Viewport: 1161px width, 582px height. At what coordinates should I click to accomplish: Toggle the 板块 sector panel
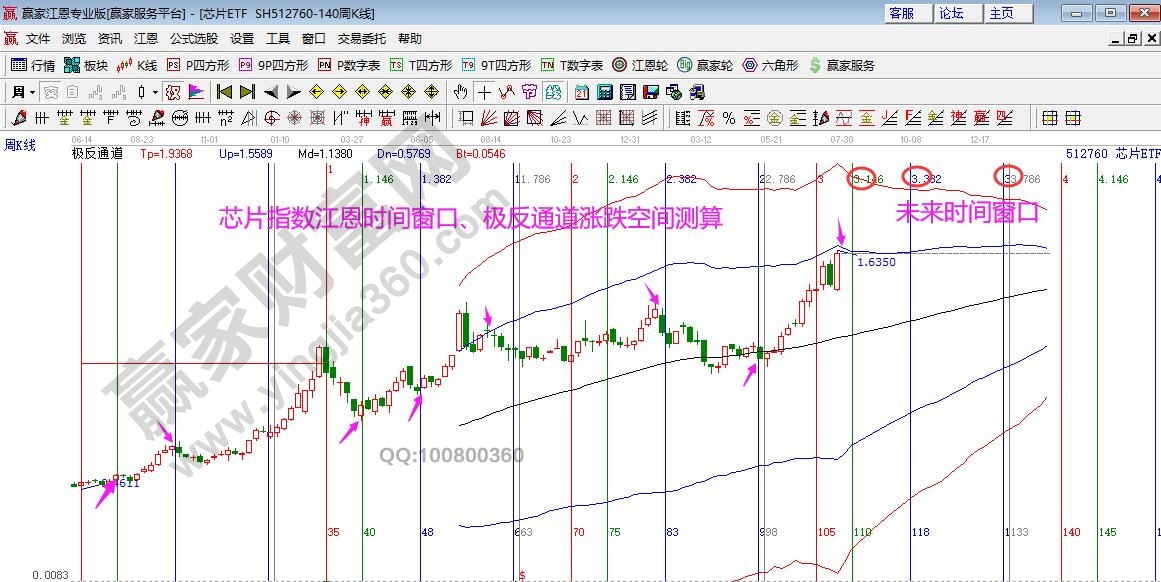click(x=85, y=65)
